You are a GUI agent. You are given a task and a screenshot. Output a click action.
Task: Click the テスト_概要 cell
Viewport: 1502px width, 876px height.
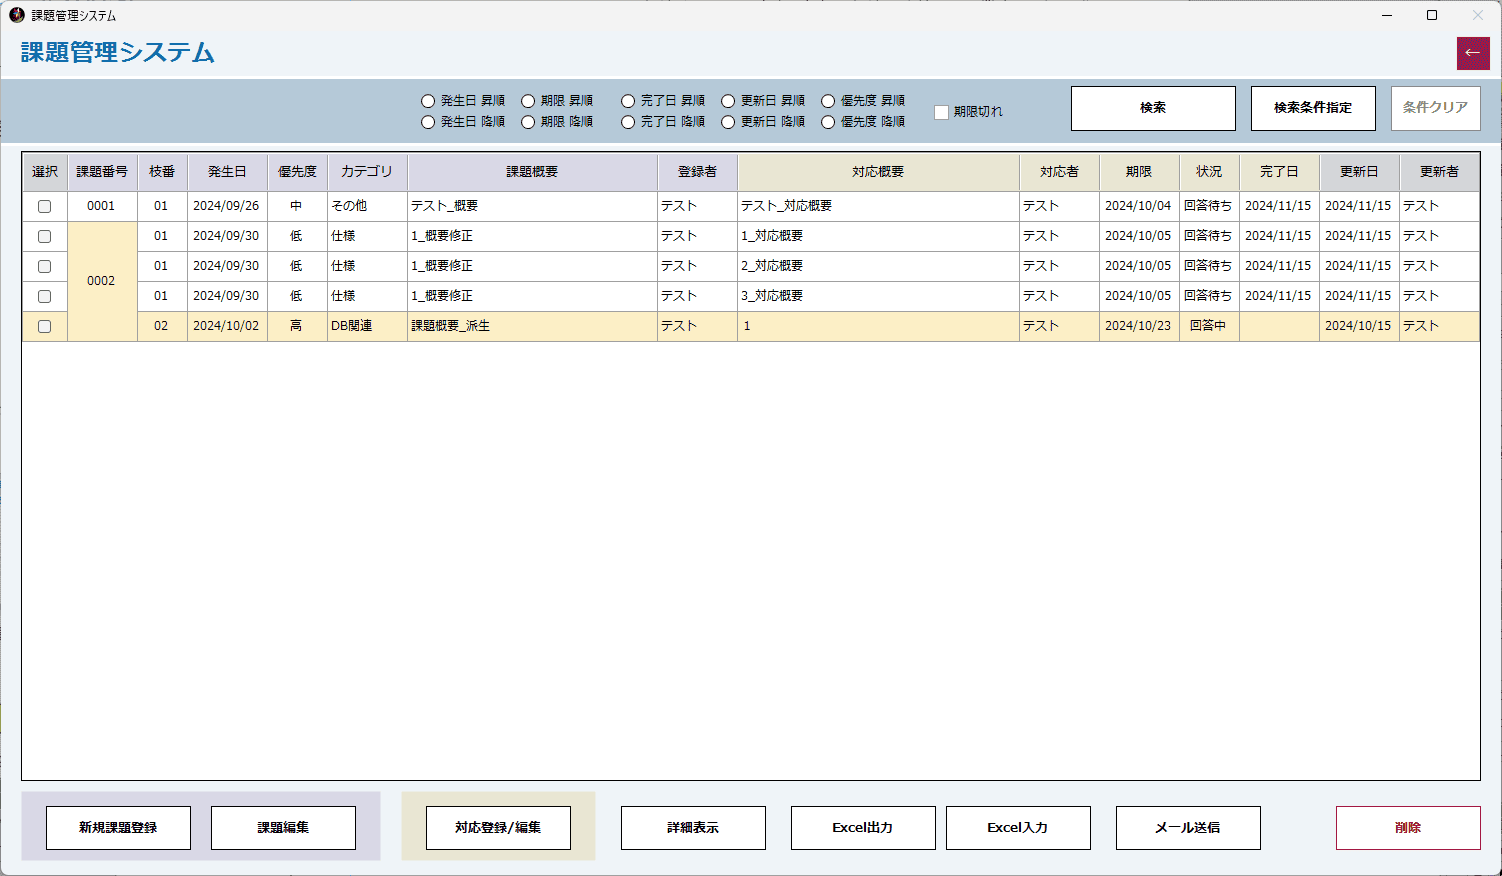[532, 206]
